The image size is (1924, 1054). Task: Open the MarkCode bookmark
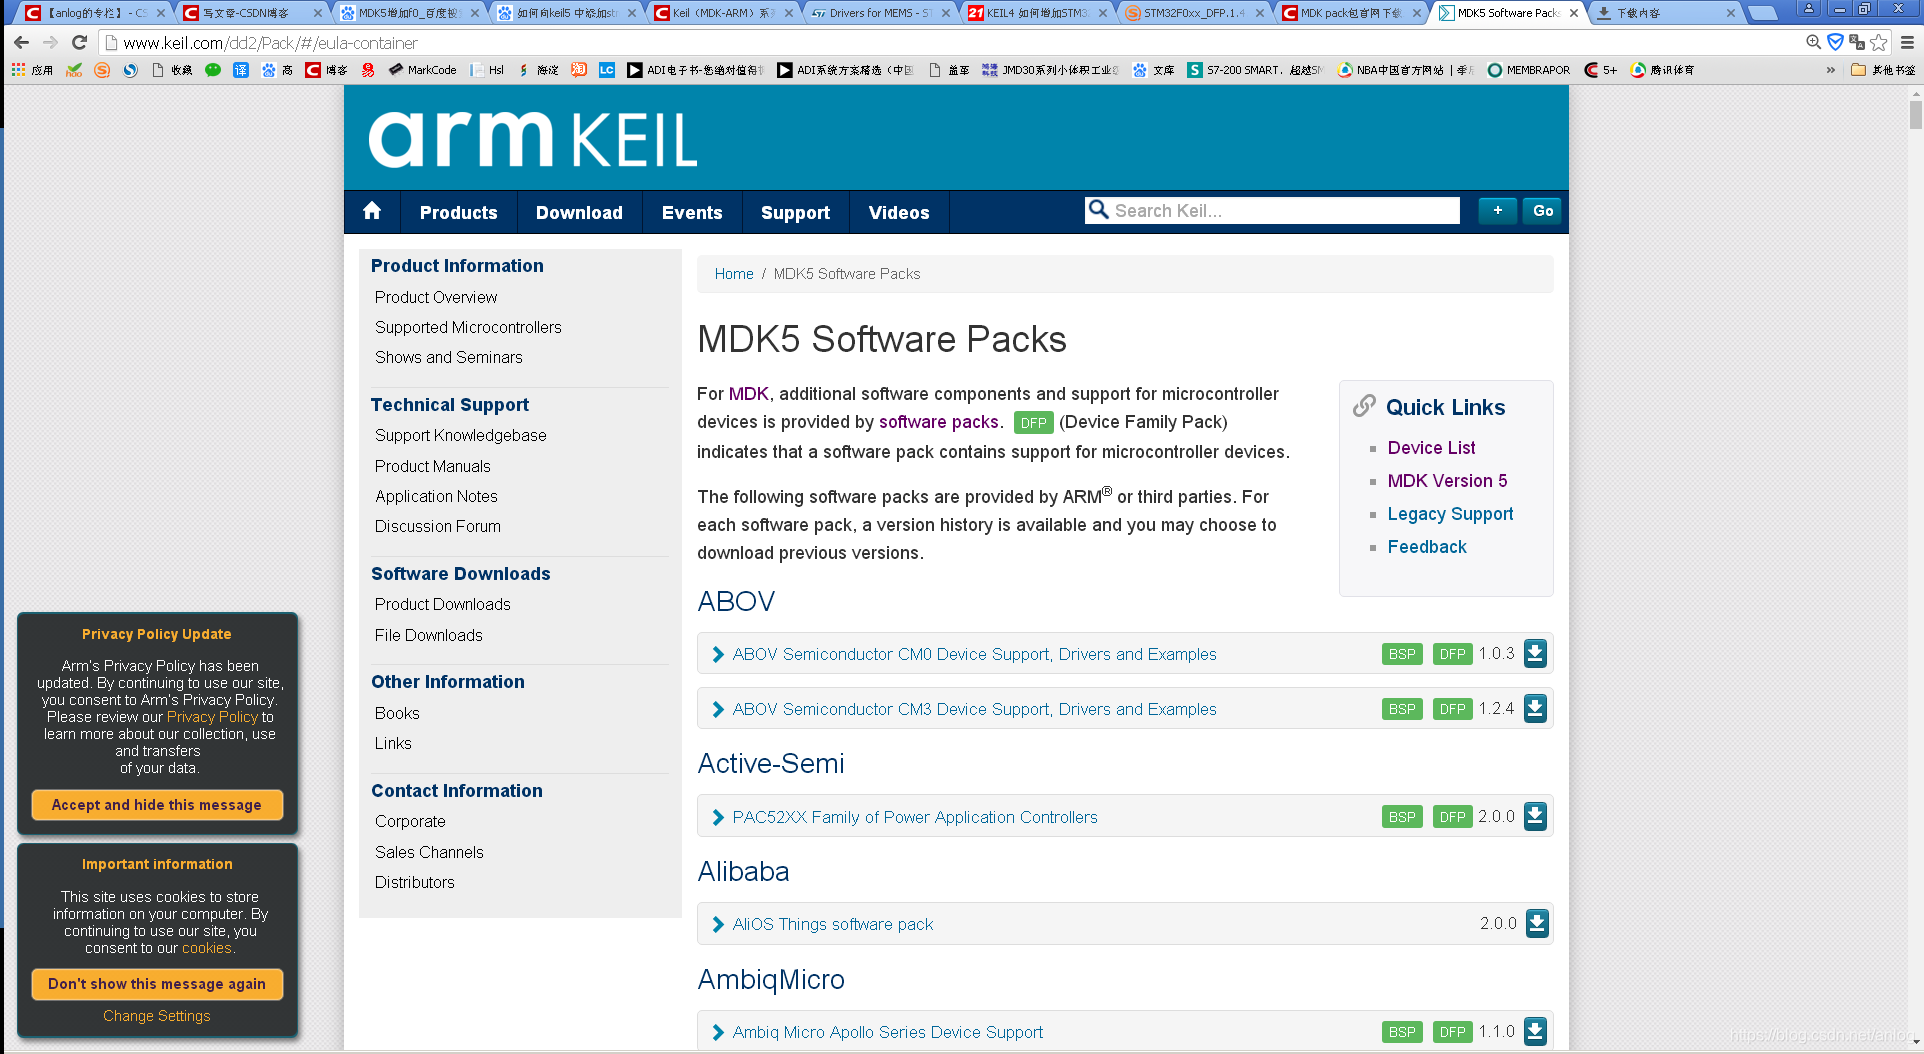[x=422, y=70]
